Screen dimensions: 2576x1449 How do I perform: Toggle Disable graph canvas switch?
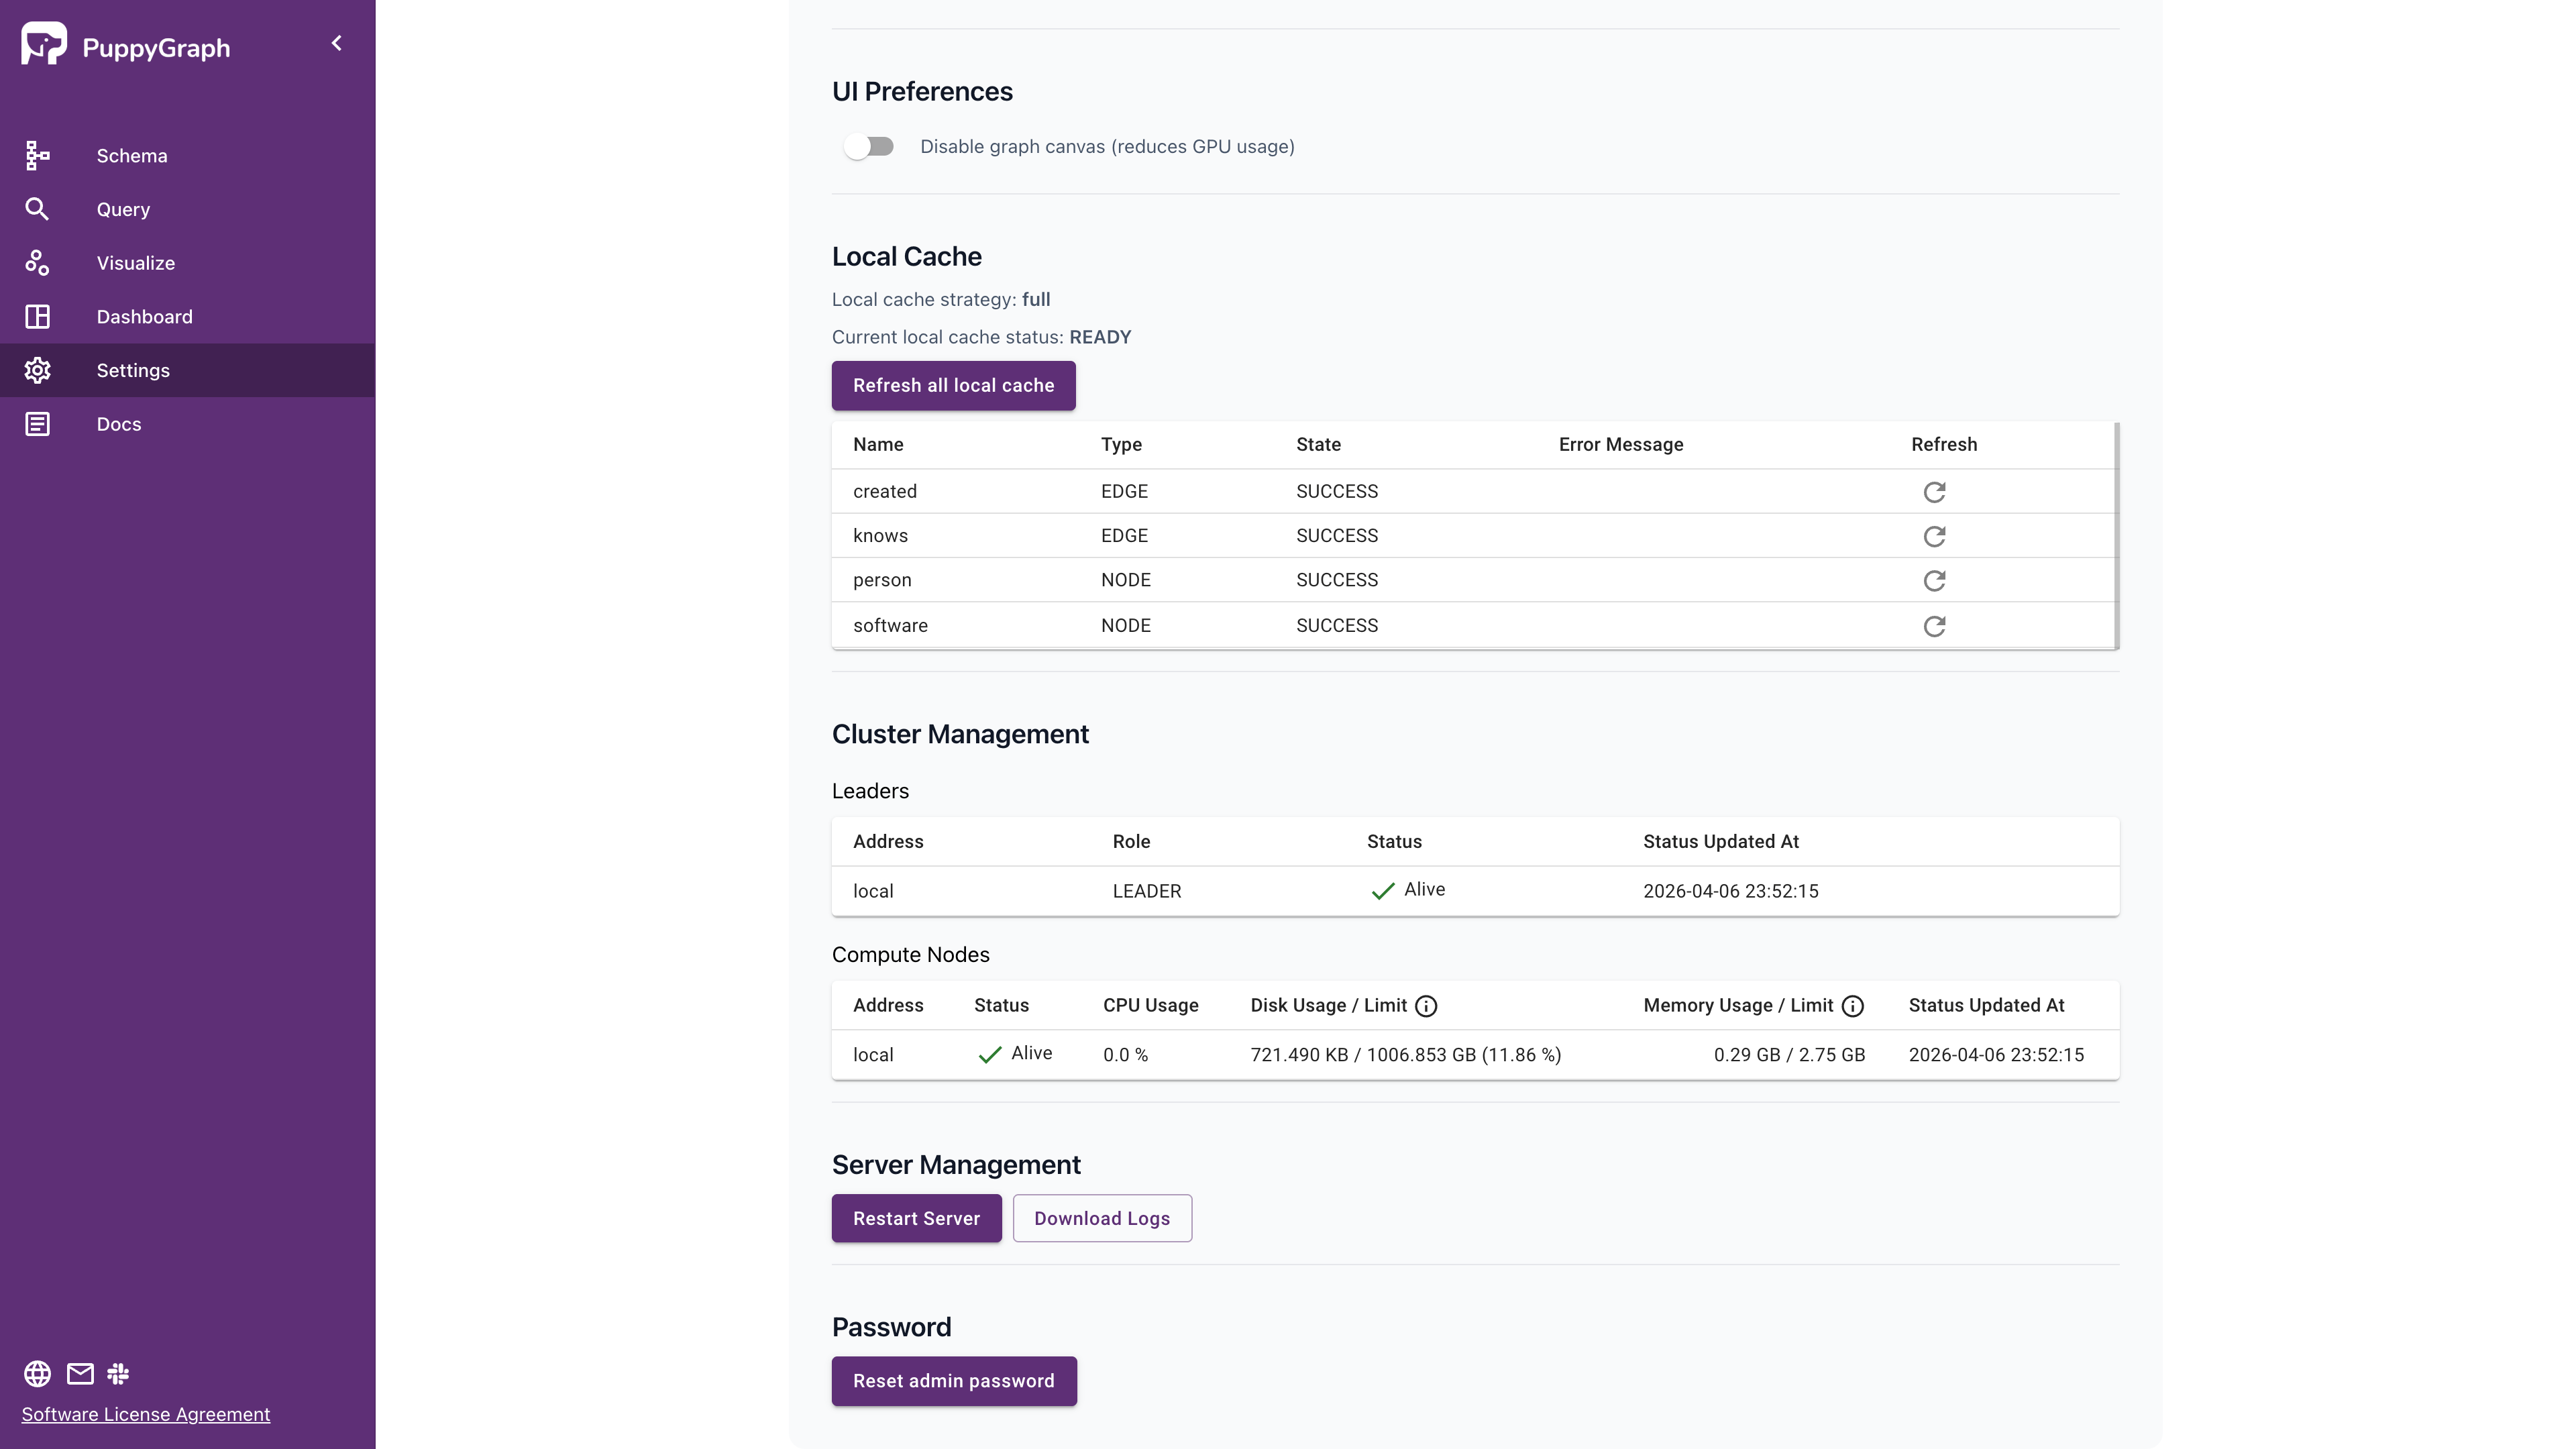click(868, 147)
